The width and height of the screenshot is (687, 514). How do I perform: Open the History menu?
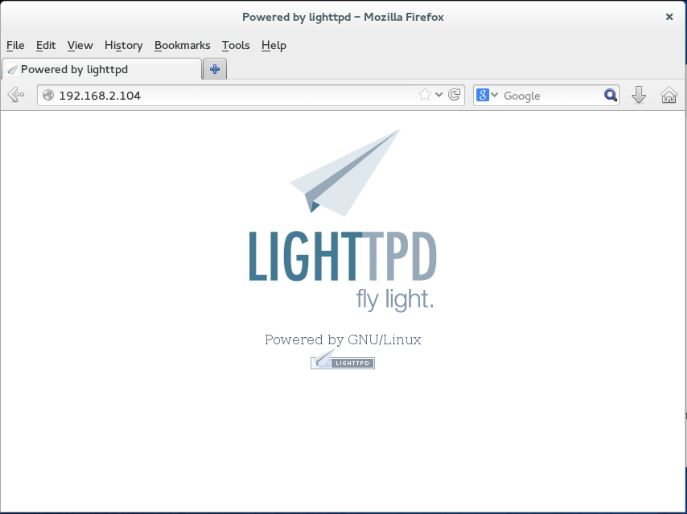click(123, 45)
